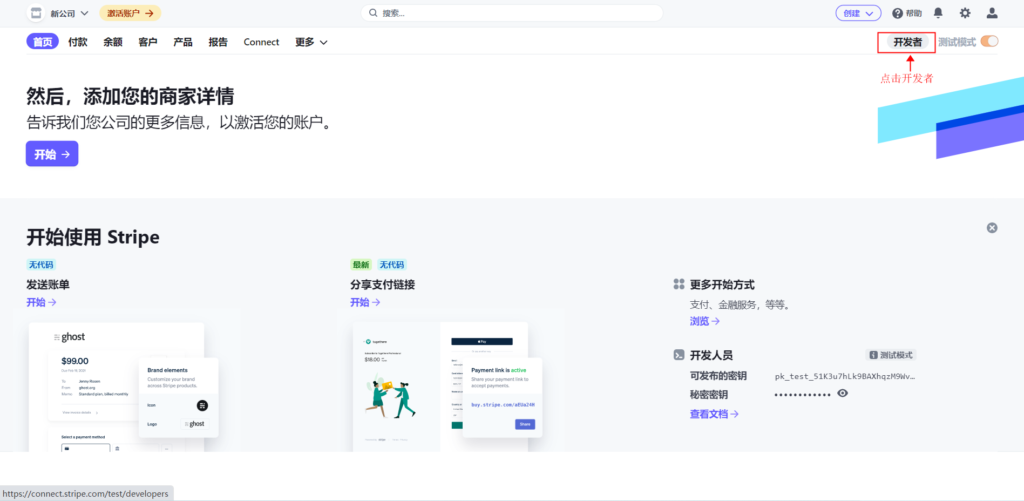Switch to the 付款 tab
1024x501 pixels.
click(x=78, y=42)
